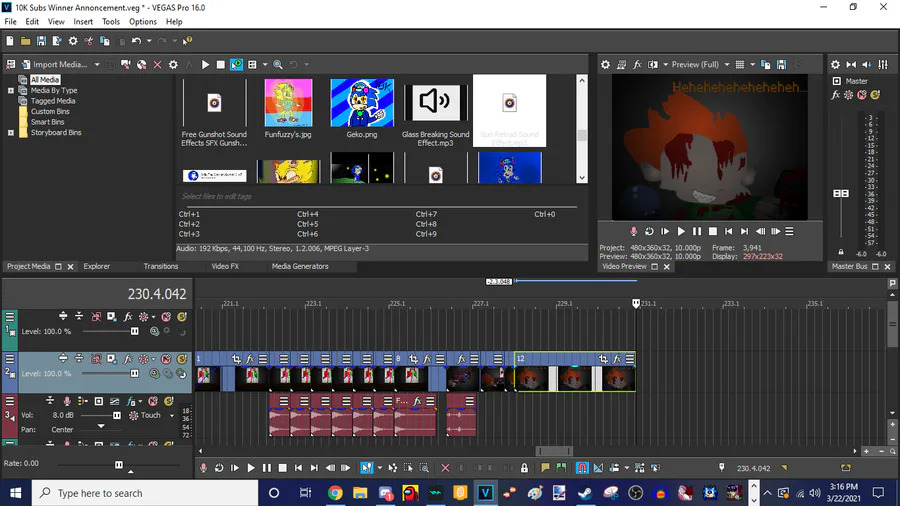Start media preview in Project Media toolbar

coord(205,65)
